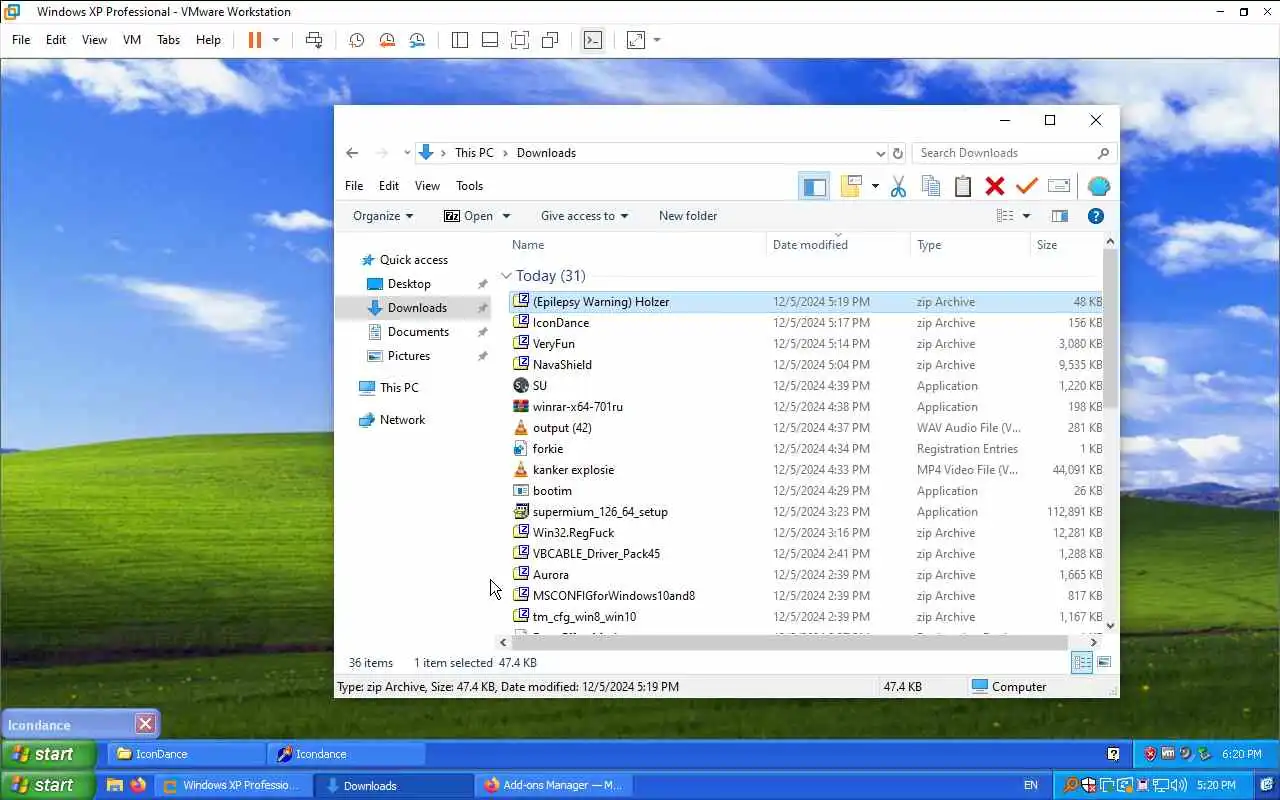Click VMware console view icon
This screenshot has width=1280, height=800.
coord(593,40)
